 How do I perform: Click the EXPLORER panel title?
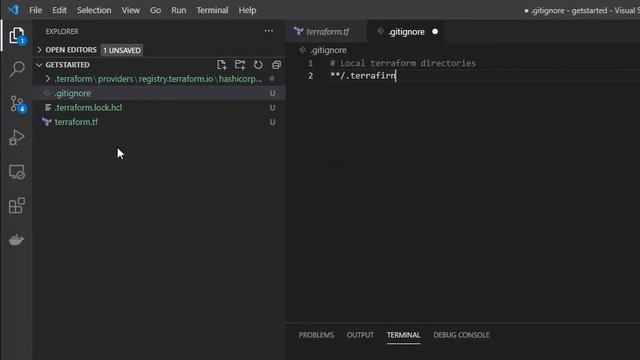pyautogui.click(x=62, y=31)
